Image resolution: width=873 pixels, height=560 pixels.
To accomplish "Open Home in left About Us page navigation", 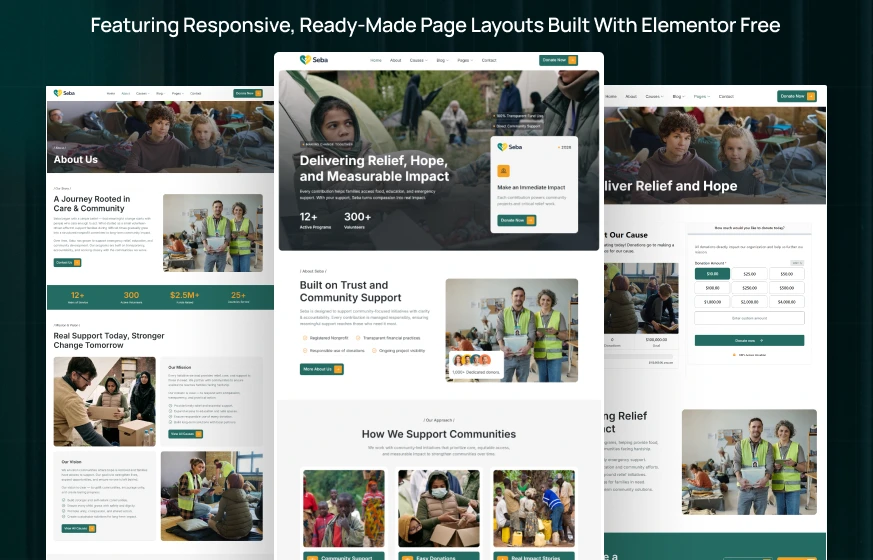I will [x=111, y=94].
